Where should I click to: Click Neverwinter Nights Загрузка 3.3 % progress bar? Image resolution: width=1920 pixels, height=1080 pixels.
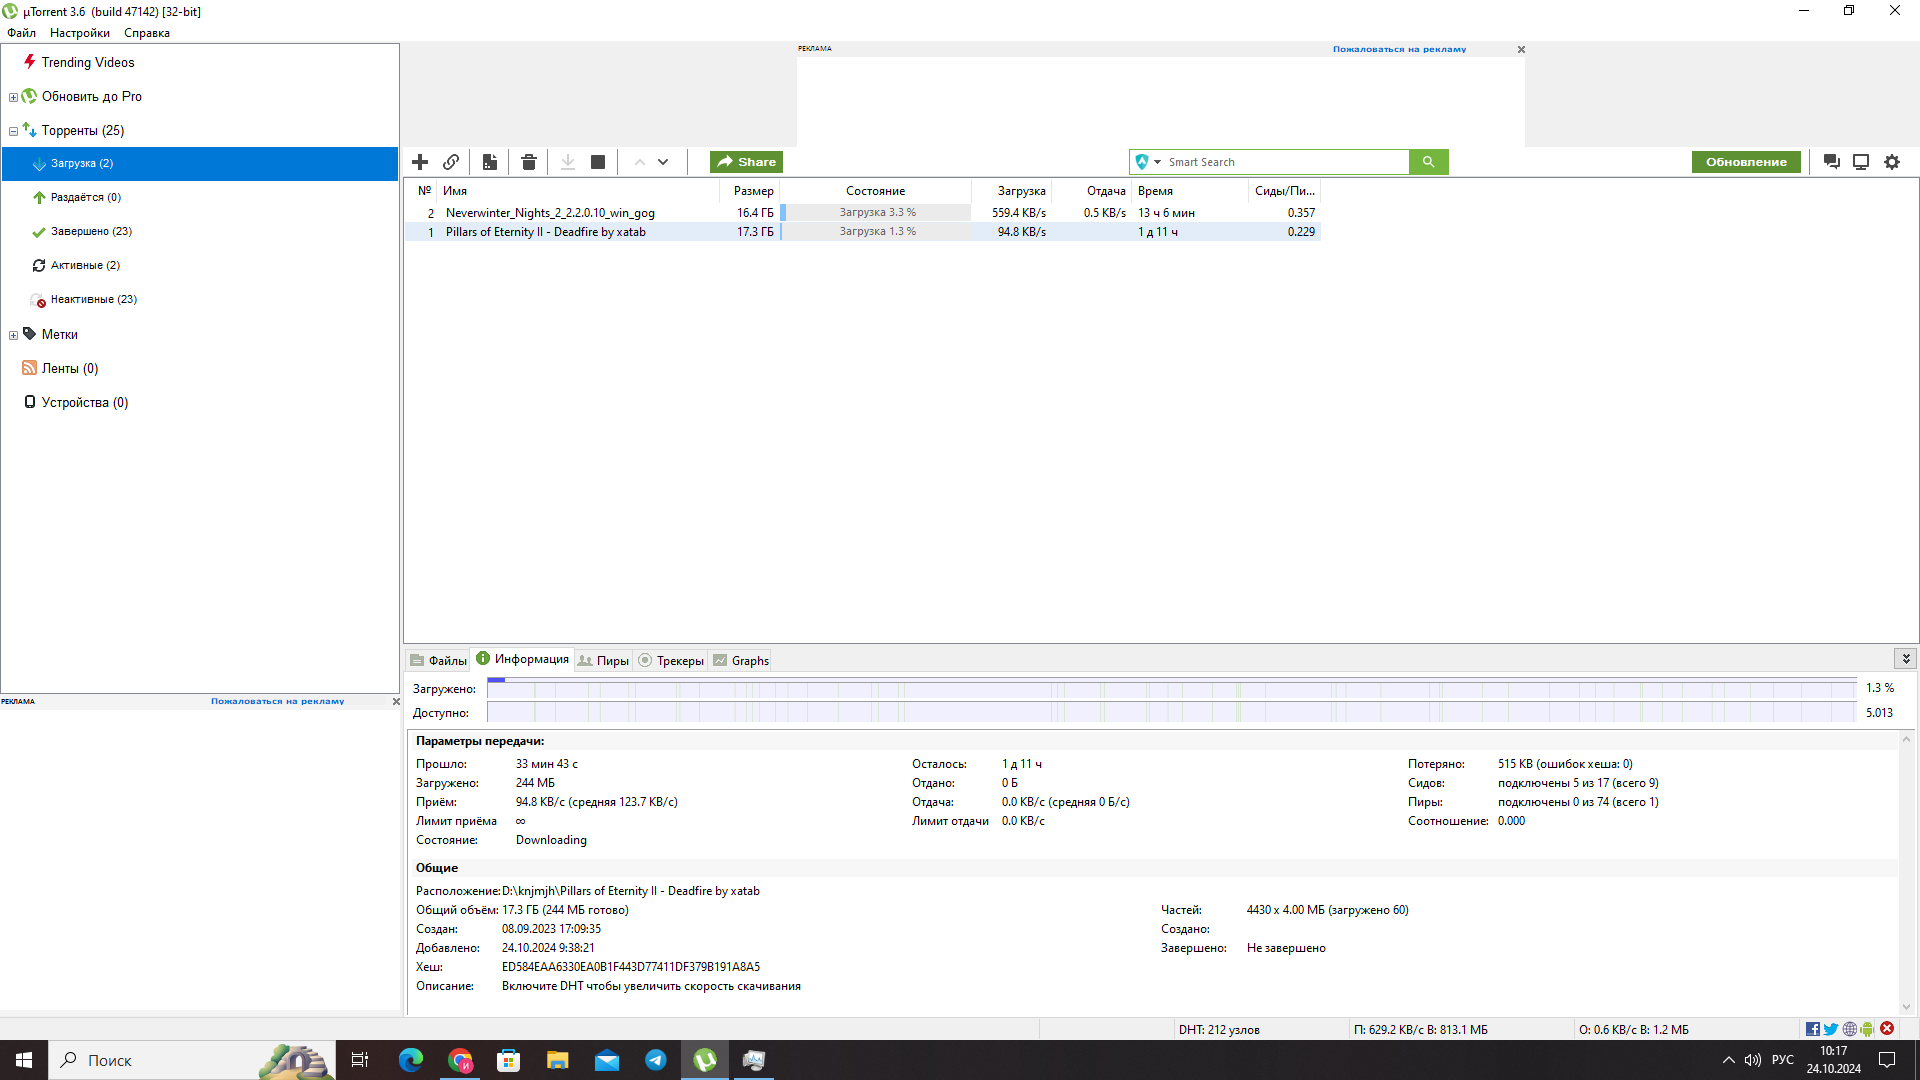click(x=875, y=212)
